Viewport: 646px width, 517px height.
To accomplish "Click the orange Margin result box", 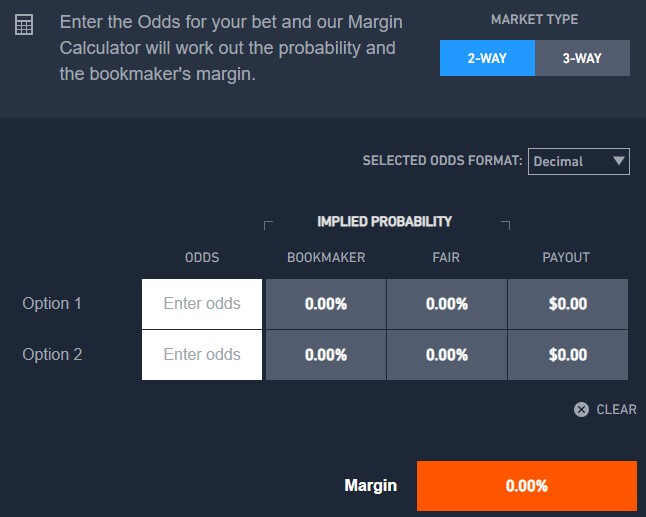I will [x=526, y=486].
